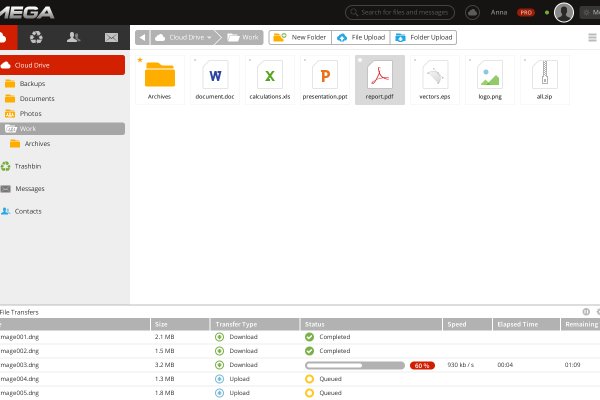The width and height of the screenshot is (600, 400).
Task: Open the recycle bin tab icon
Action: tap(37, 37)
